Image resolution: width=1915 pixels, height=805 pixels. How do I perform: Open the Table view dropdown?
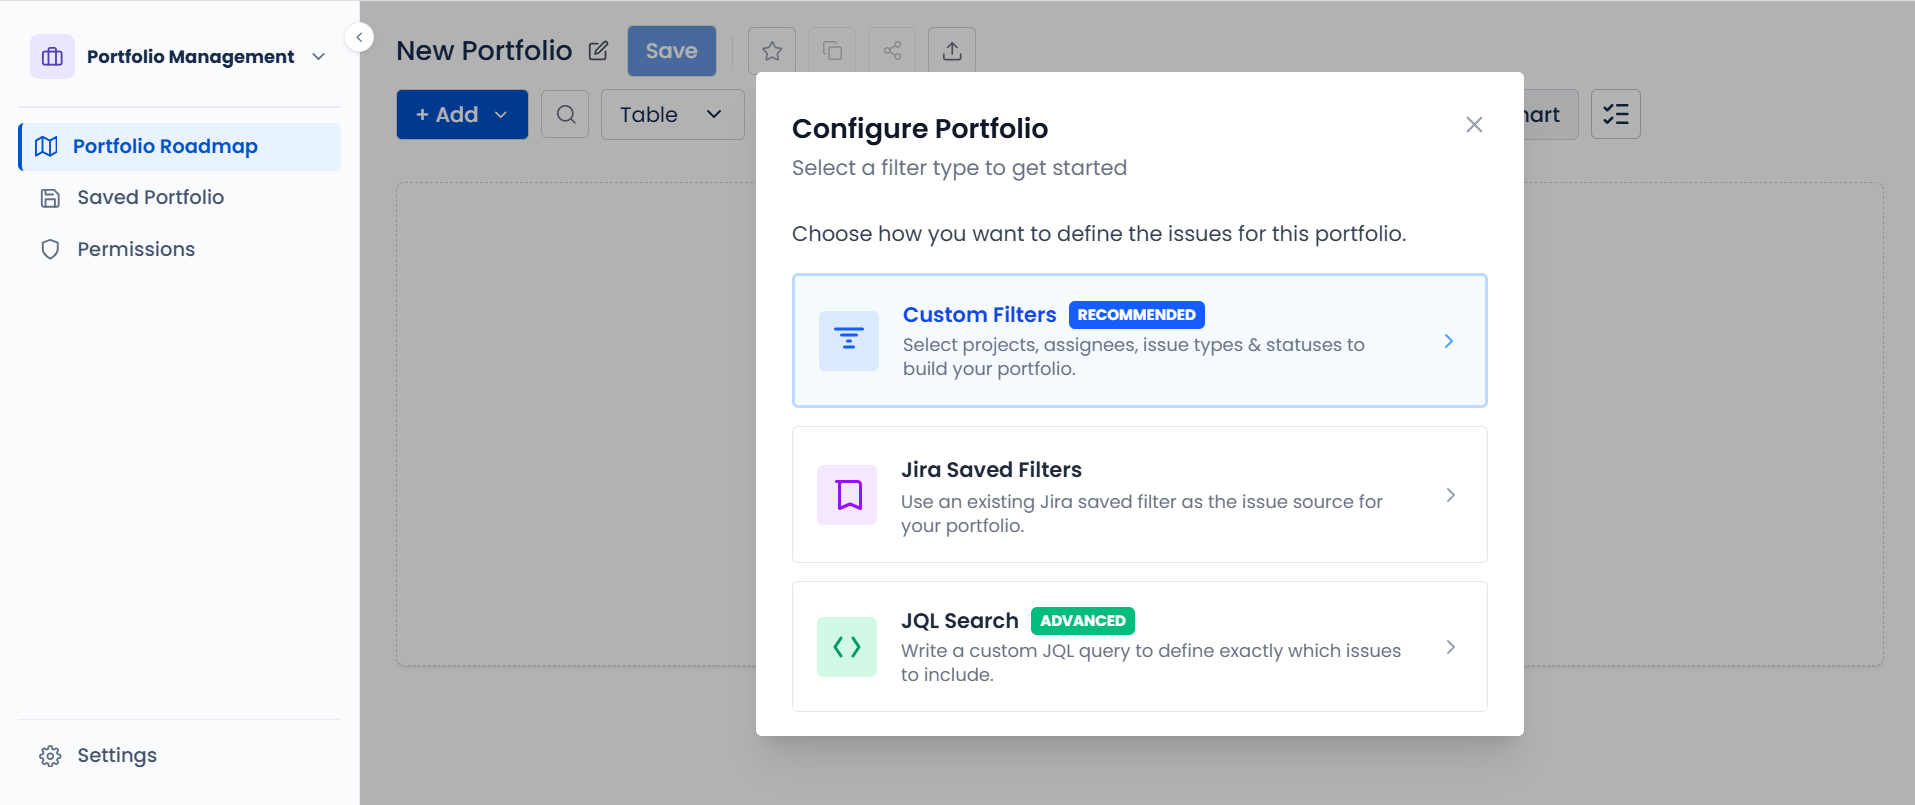672,114
